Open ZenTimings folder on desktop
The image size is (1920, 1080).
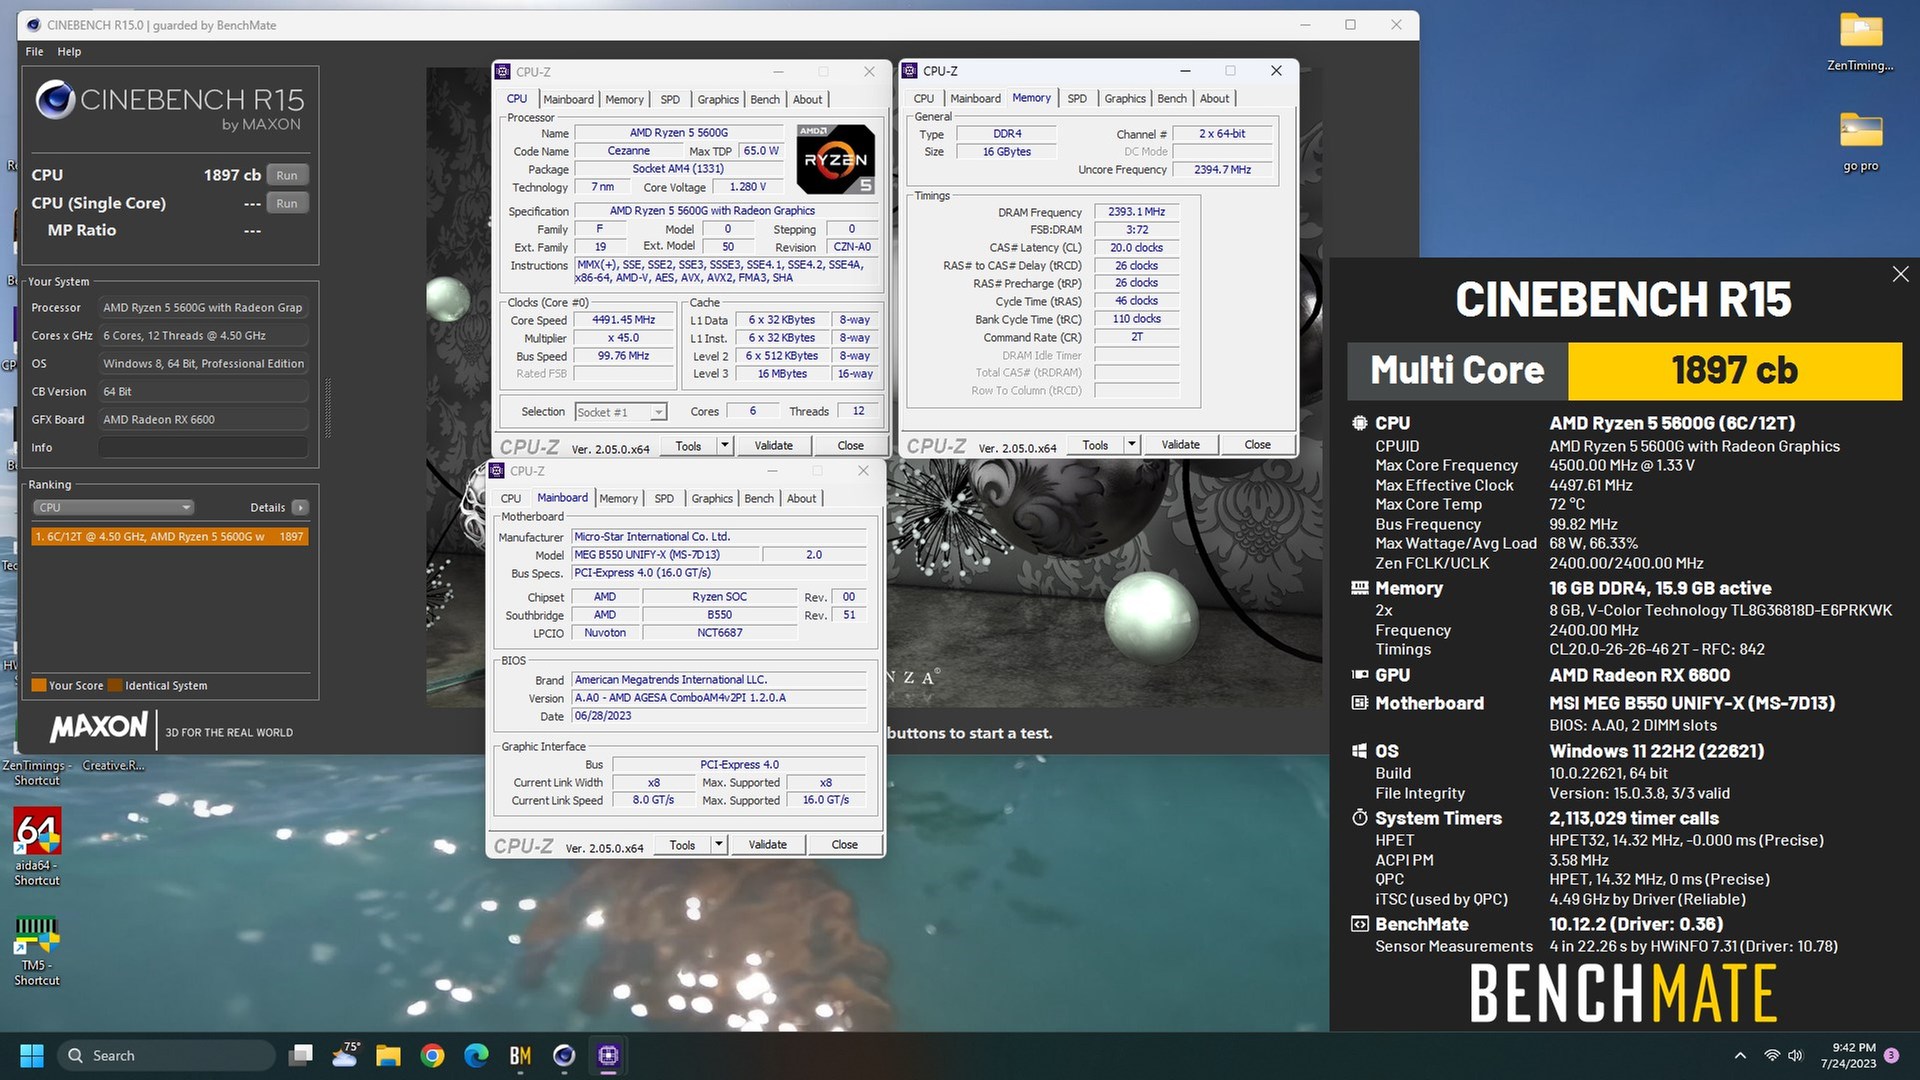1860,42
